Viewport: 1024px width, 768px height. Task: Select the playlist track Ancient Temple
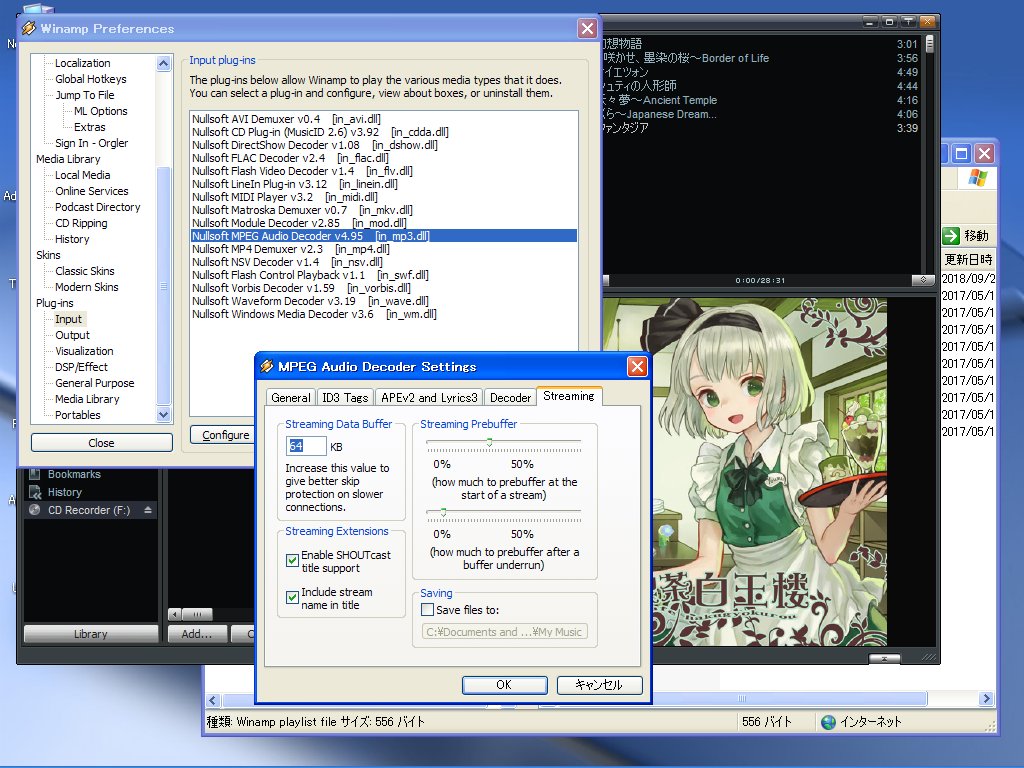coord(760,100)
